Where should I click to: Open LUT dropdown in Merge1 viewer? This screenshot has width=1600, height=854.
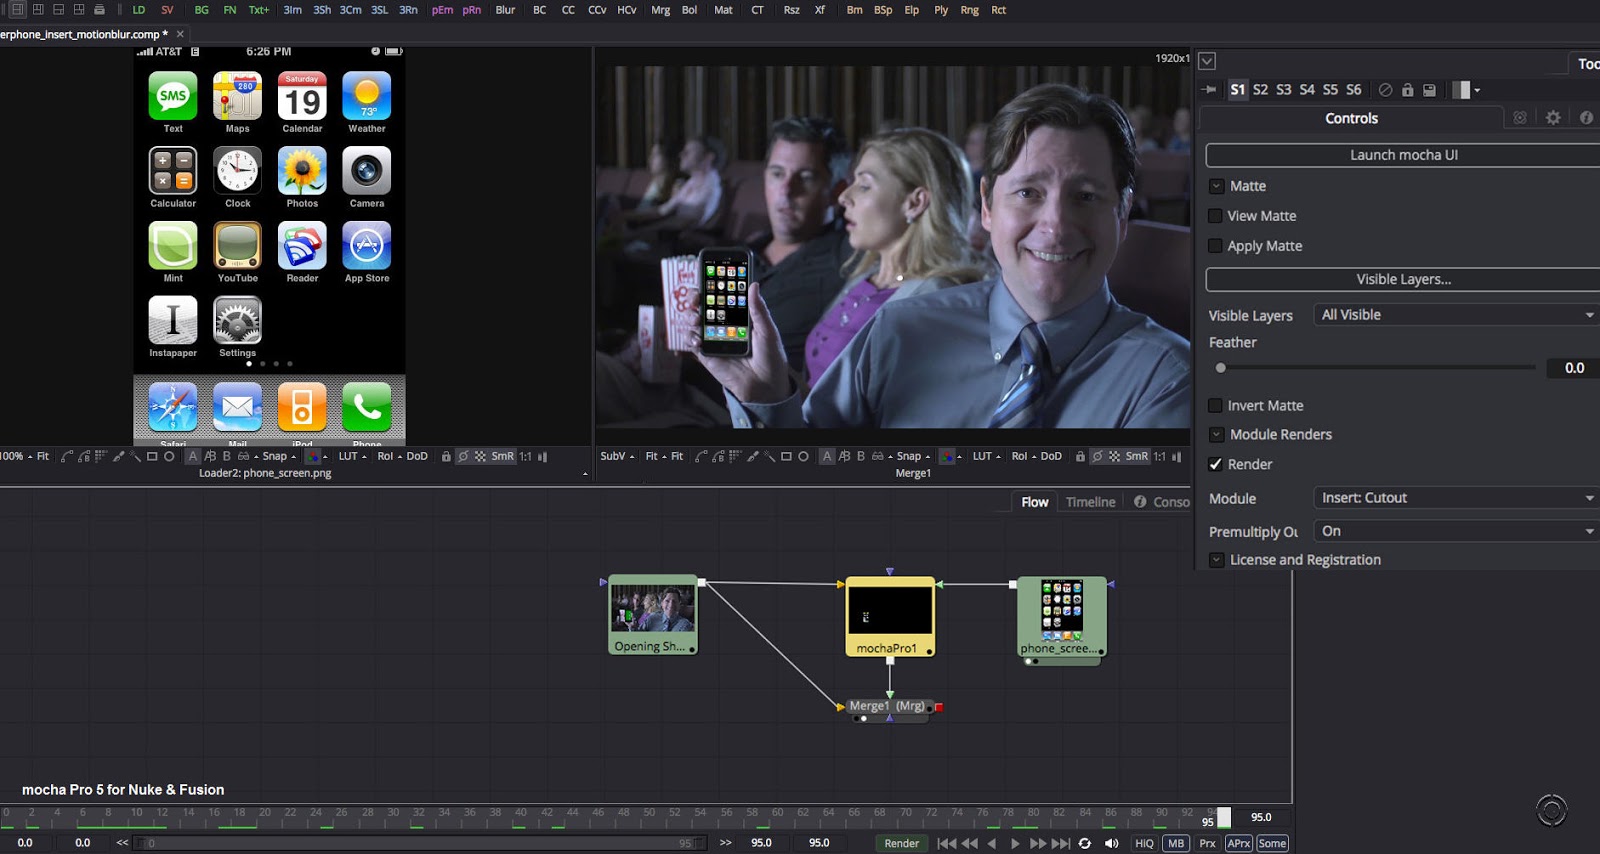click(x=987, y=456)
